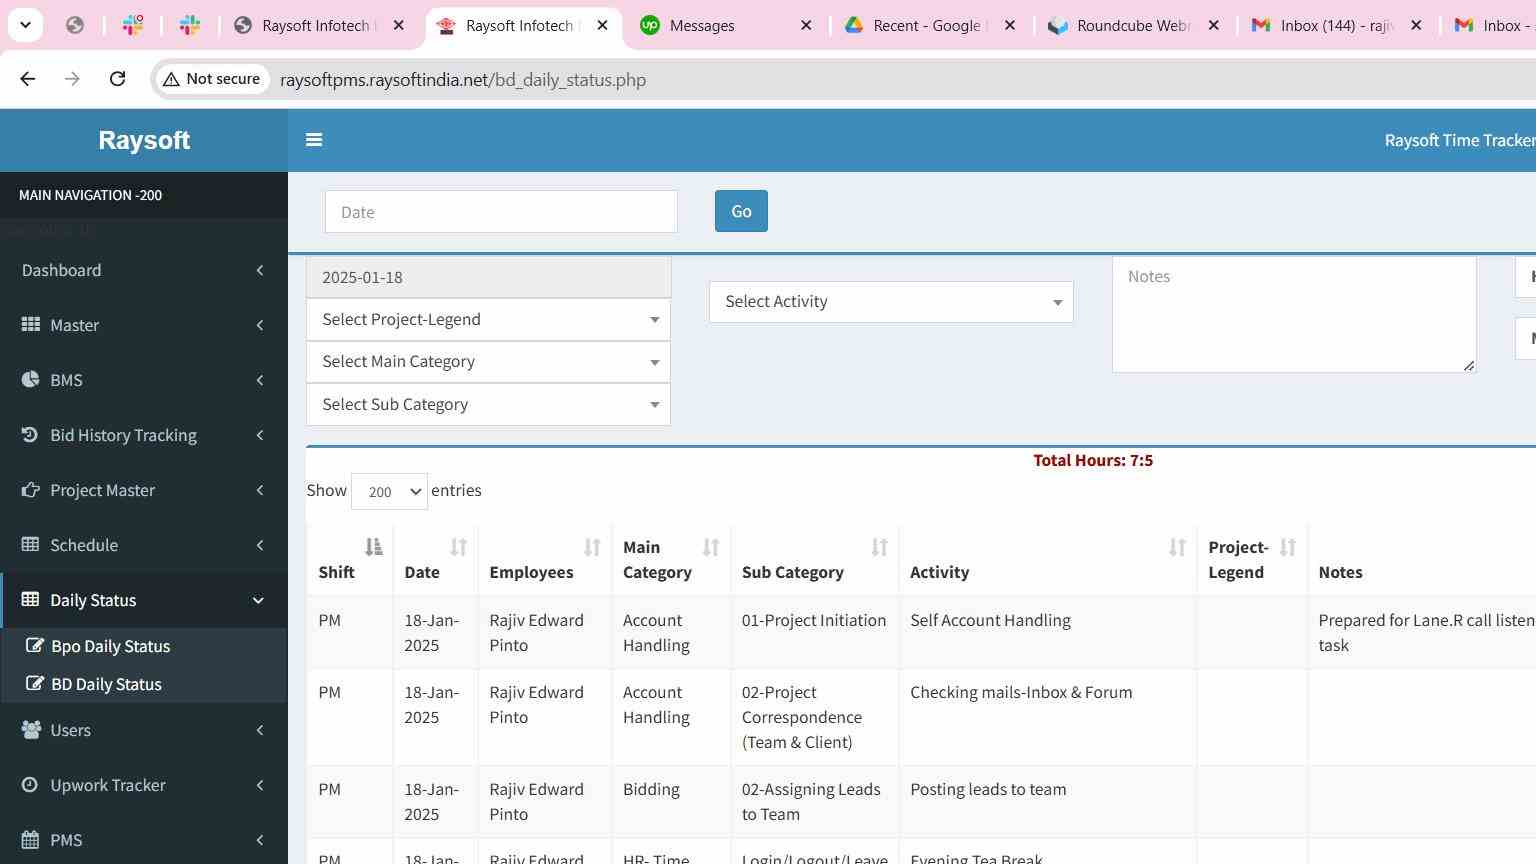Open the Select Sub Category dropdown
Image resolution: width=1536 pixels, height=864 pixels.
tap(488, 404)
